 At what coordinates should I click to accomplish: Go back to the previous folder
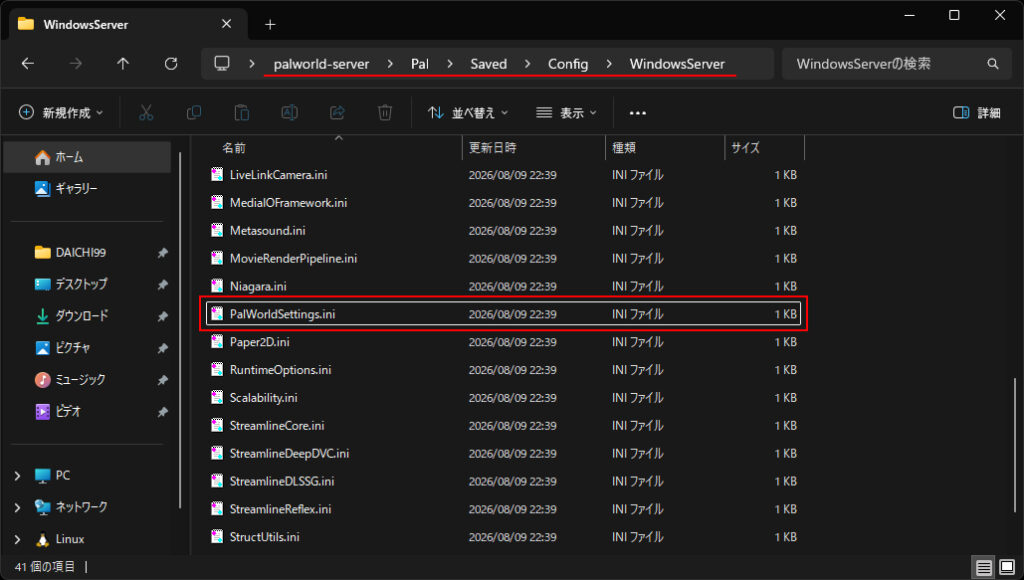pyautogui.click(x=27, y=63)
